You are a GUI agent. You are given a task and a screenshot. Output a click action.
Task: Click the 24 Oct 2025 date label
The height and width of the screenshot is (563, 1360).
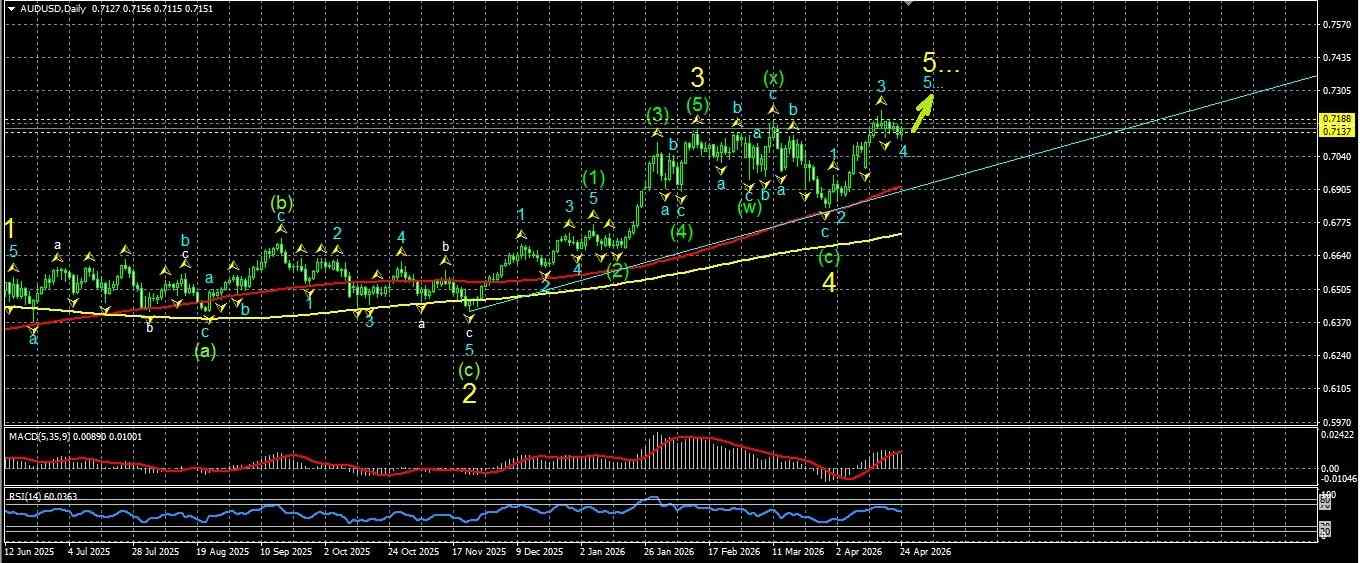[414, 551]
